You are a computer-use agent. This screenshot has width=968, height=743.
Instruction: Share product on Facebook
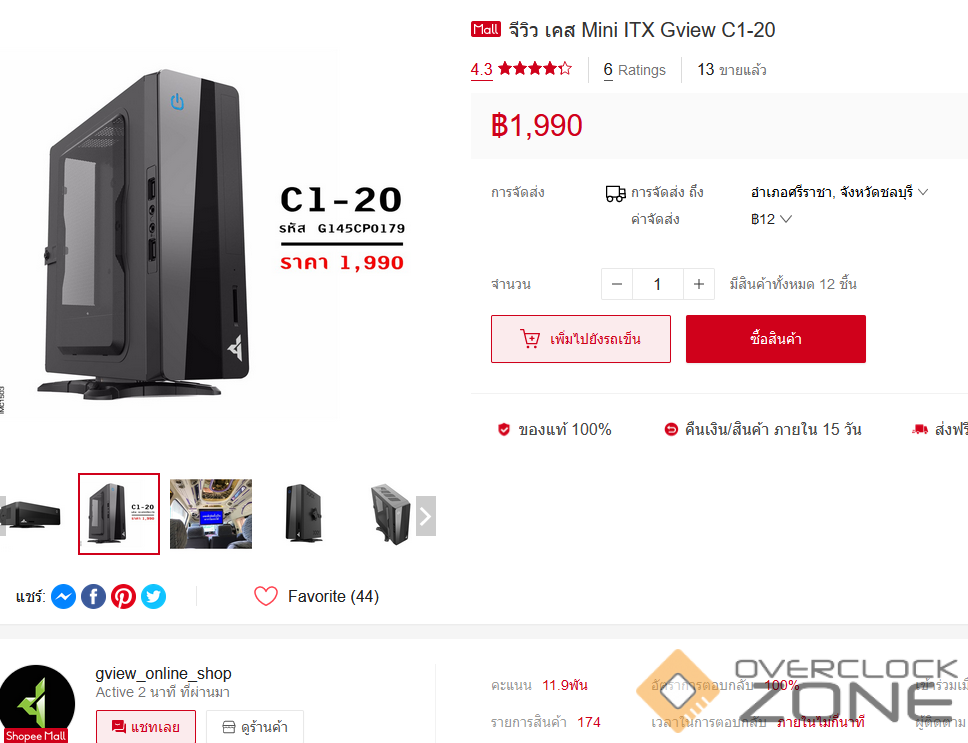93,597
